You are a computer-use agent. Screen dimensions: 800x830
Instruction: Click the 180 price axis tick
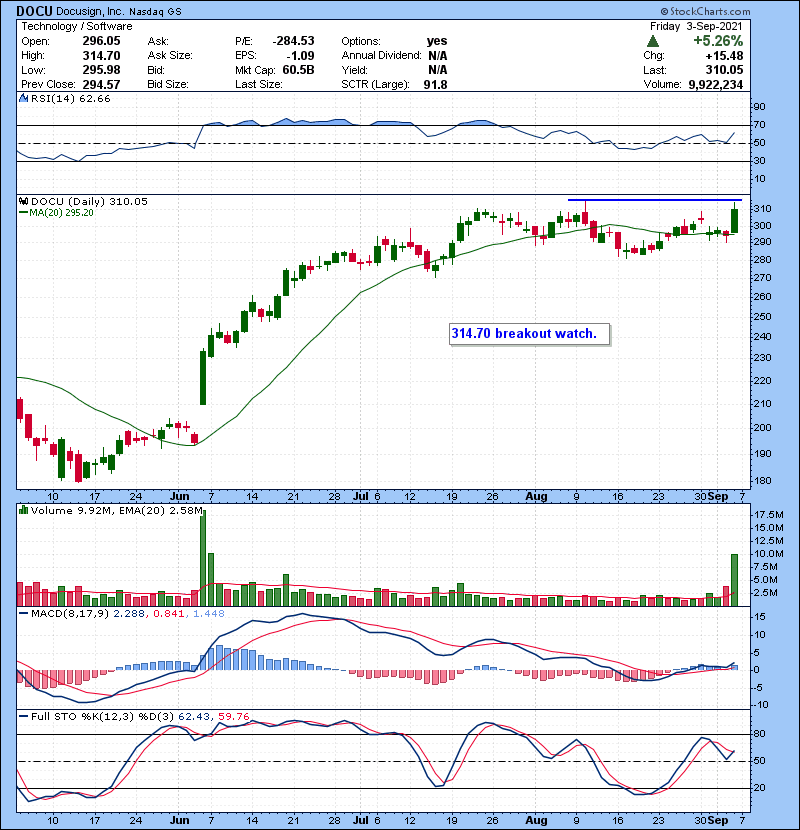click(762, 481)
